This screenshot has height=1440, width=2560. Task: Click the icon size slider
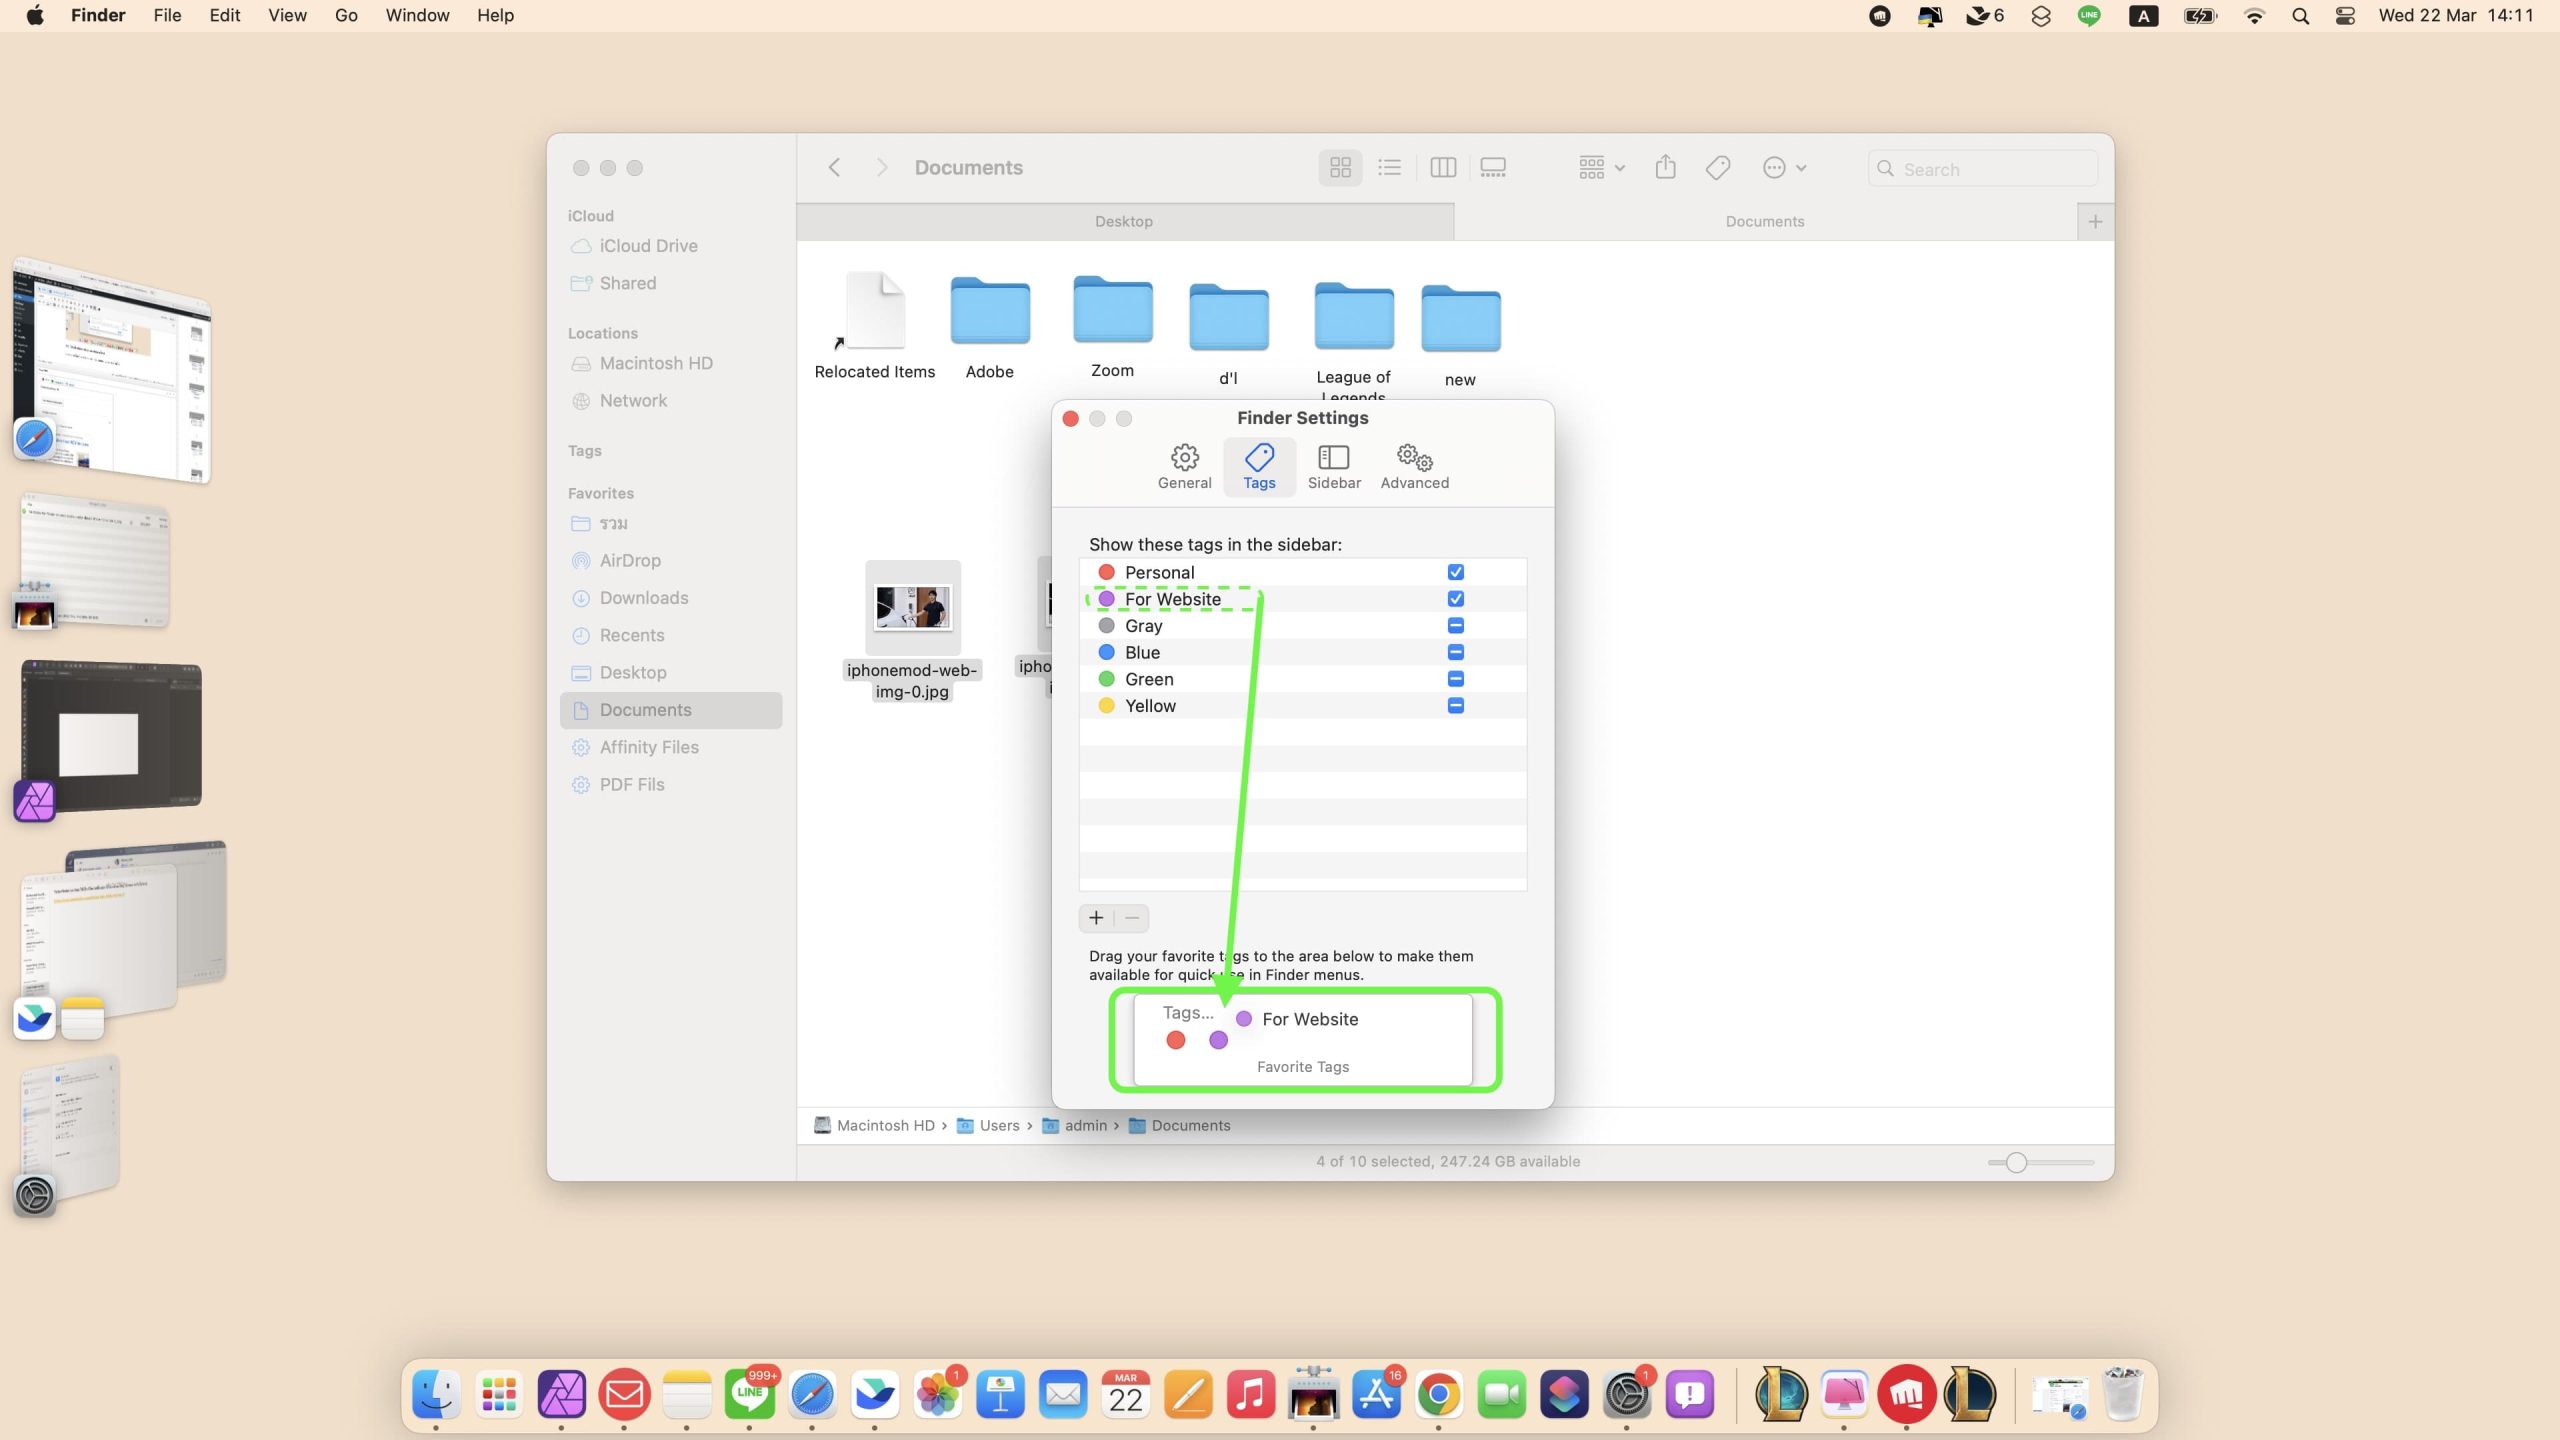(2016, 1162)
